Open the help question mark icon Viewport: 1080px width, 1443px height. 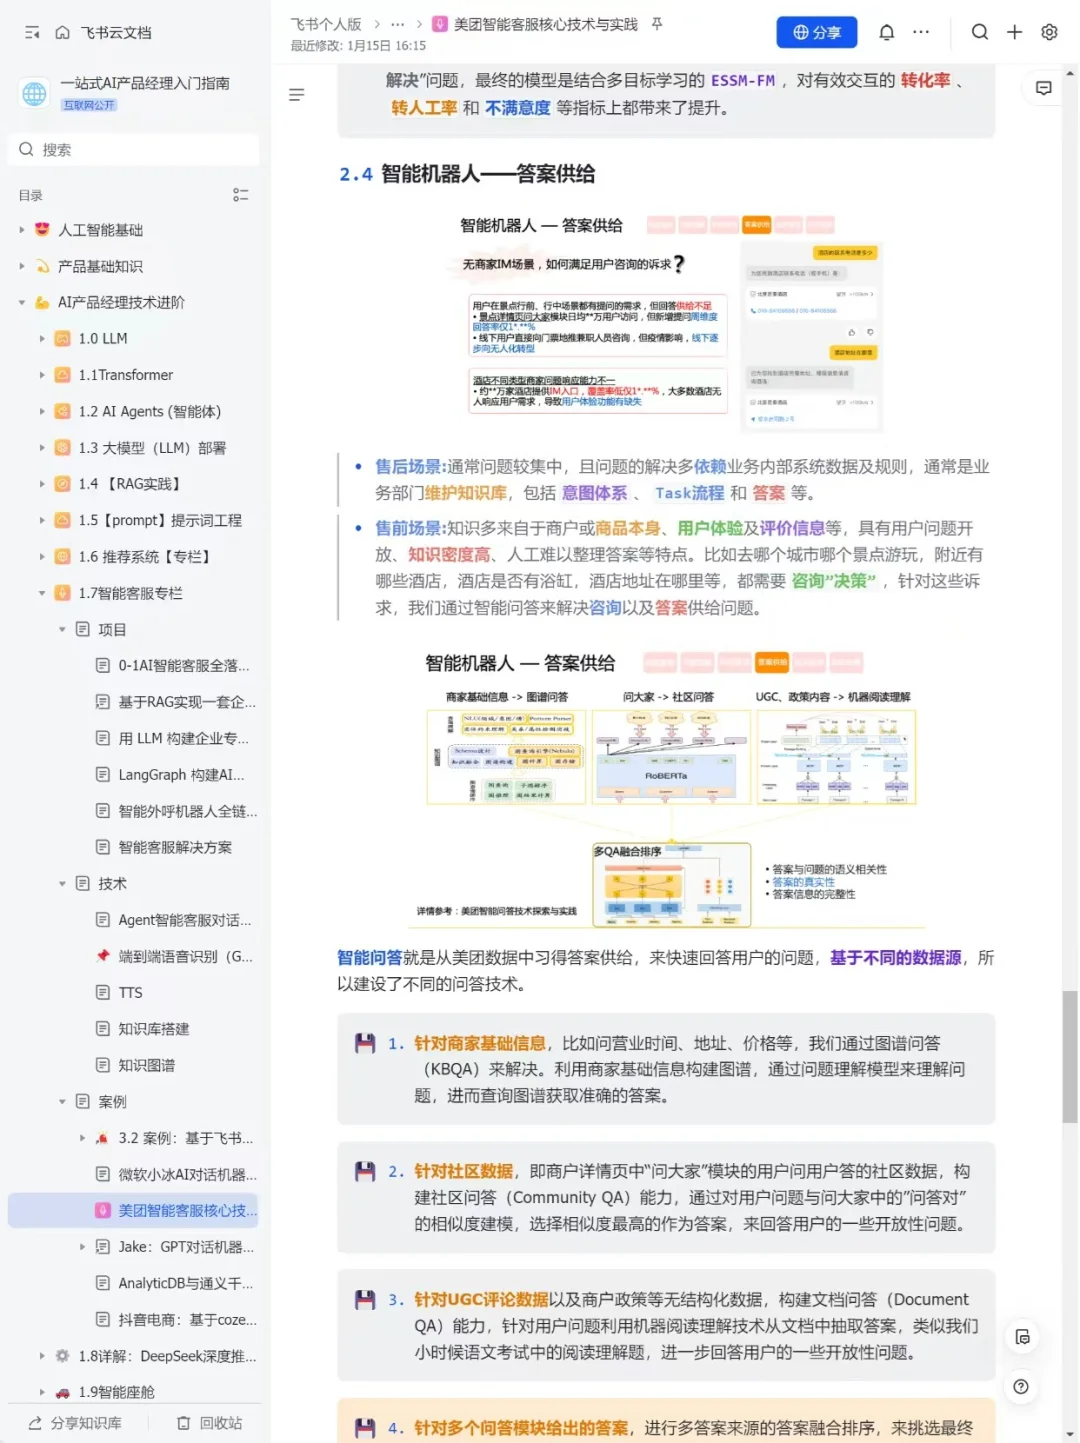(x=1021, y=1386)
